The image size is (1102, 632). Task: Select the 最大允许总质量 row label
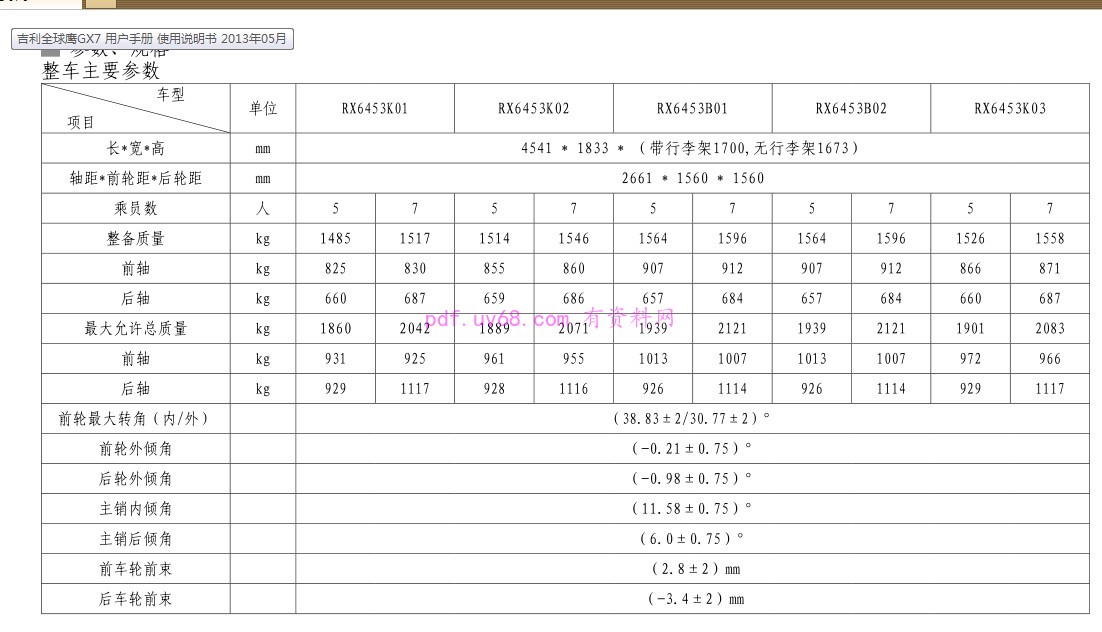click(x=136, y=328)
